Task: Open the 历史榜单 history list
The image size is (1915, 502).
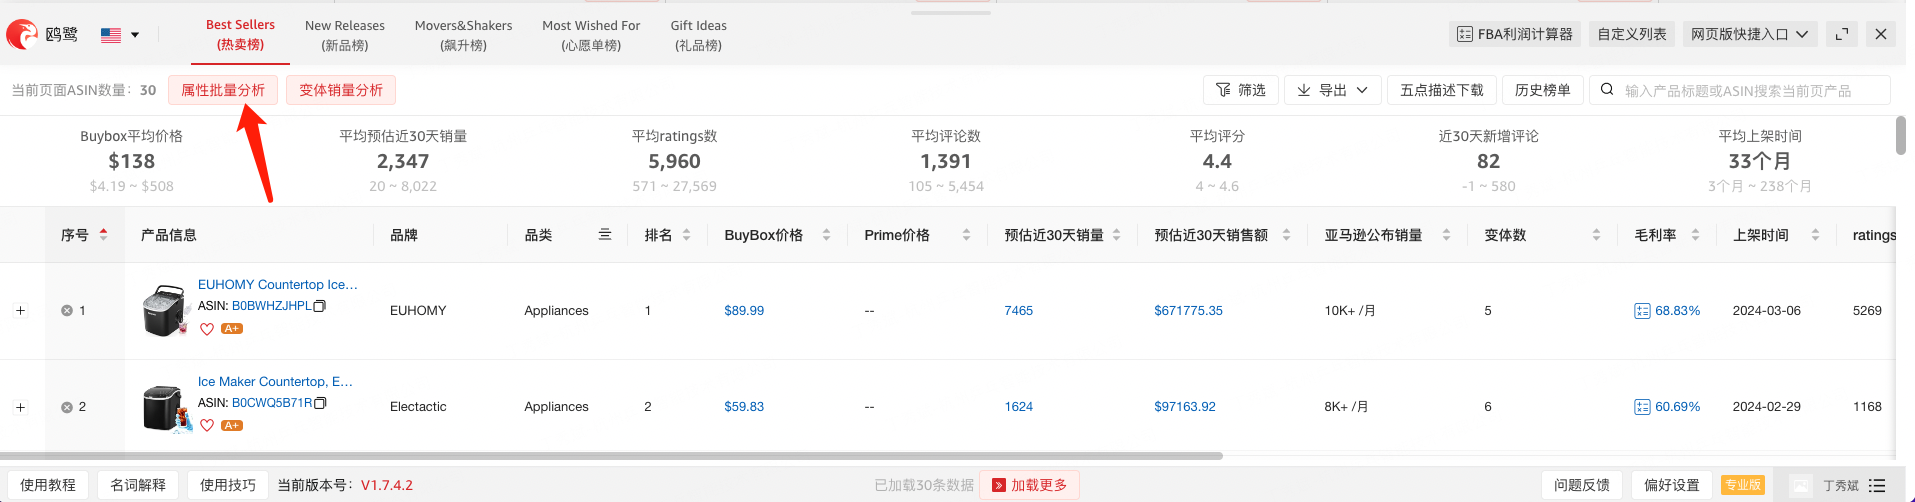Action: pos(1542,90)
